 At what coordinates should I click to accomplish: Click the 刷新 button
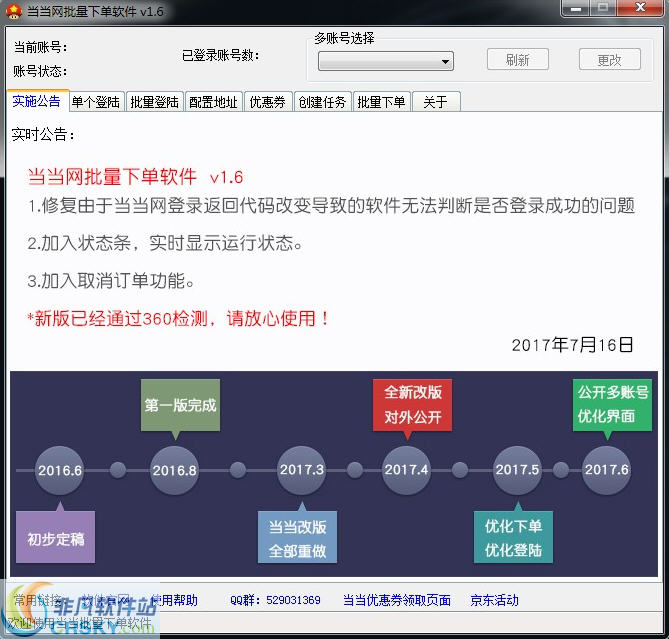coord(518,59)
